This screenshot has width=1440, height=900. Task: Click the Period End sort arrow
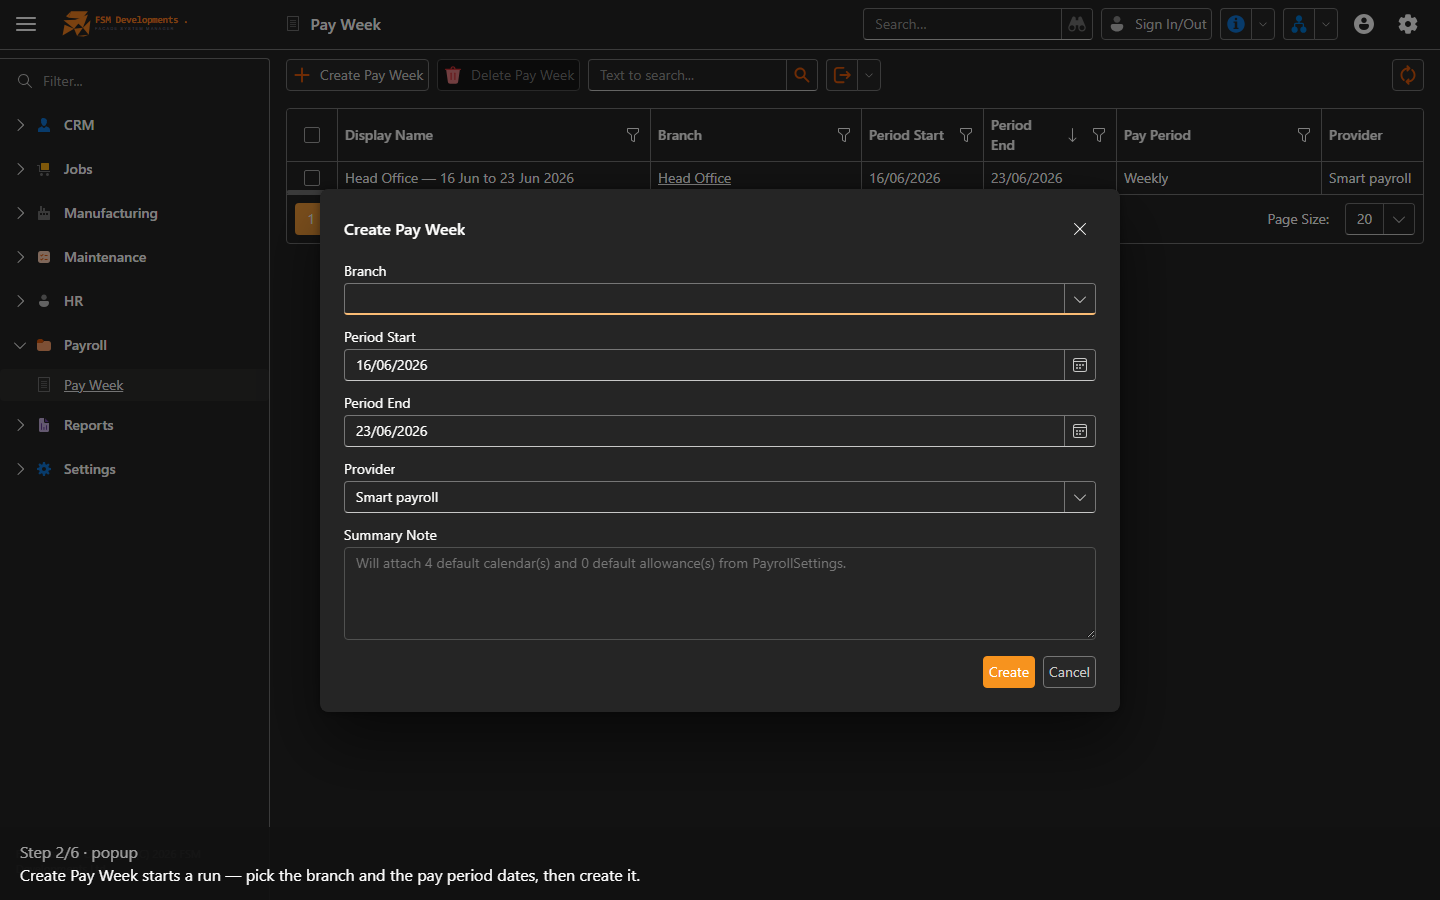pos(1072,135)
